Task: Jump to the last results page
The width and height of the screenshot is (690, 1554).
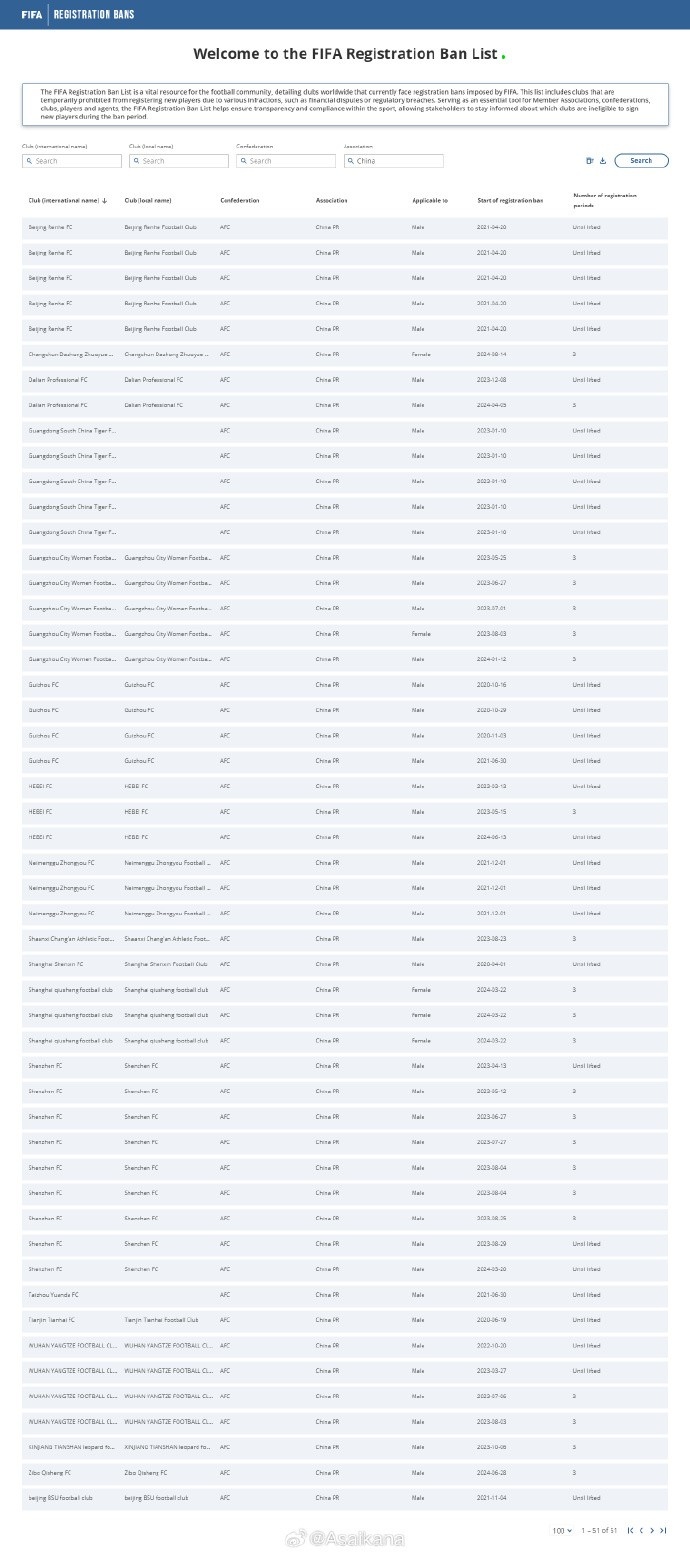Action: pyautogui.click(x=663, y=1530)
